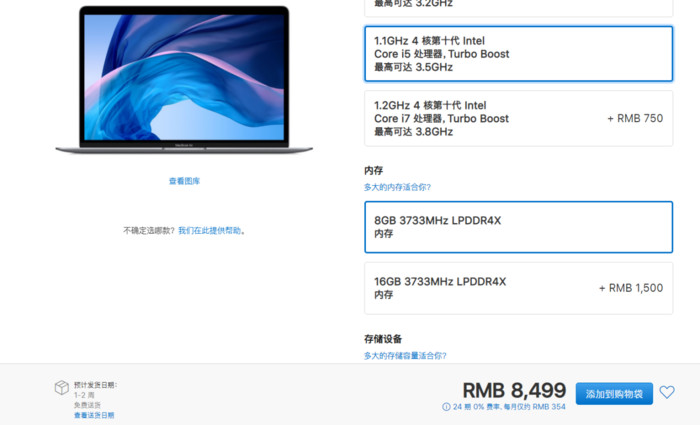
Task: Choose the 16GB 3733MHz LPDDR4X memory
Action: [x=518, y=288]
